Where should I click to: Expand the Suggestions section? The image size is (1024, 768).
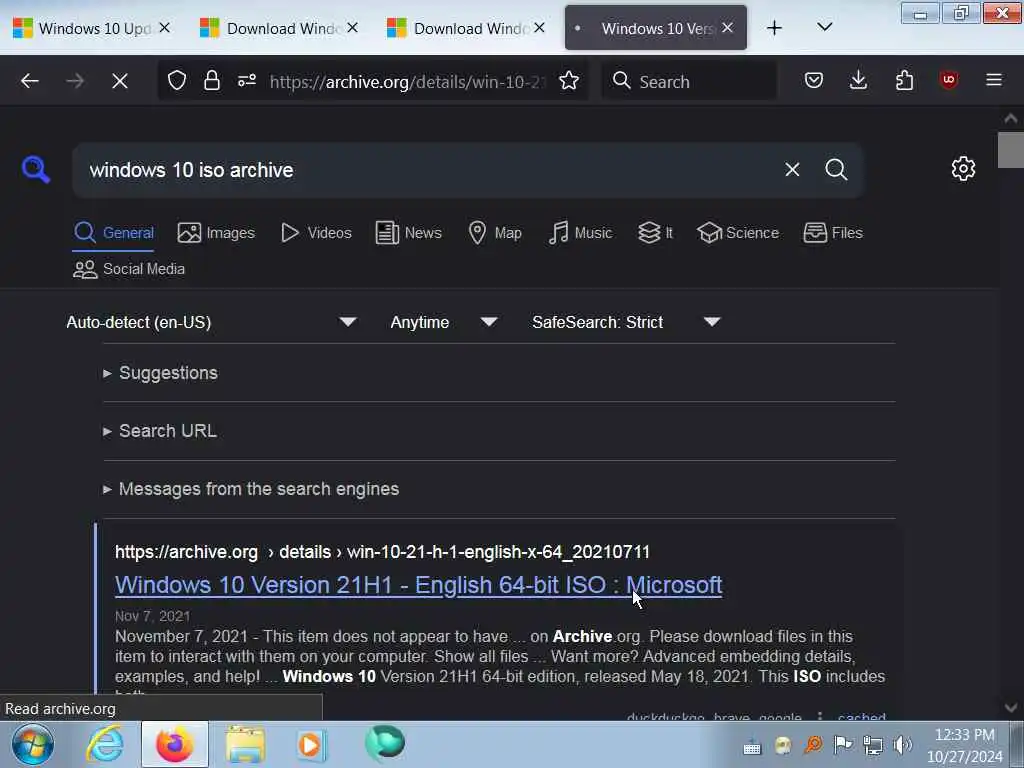pos(161,373)
